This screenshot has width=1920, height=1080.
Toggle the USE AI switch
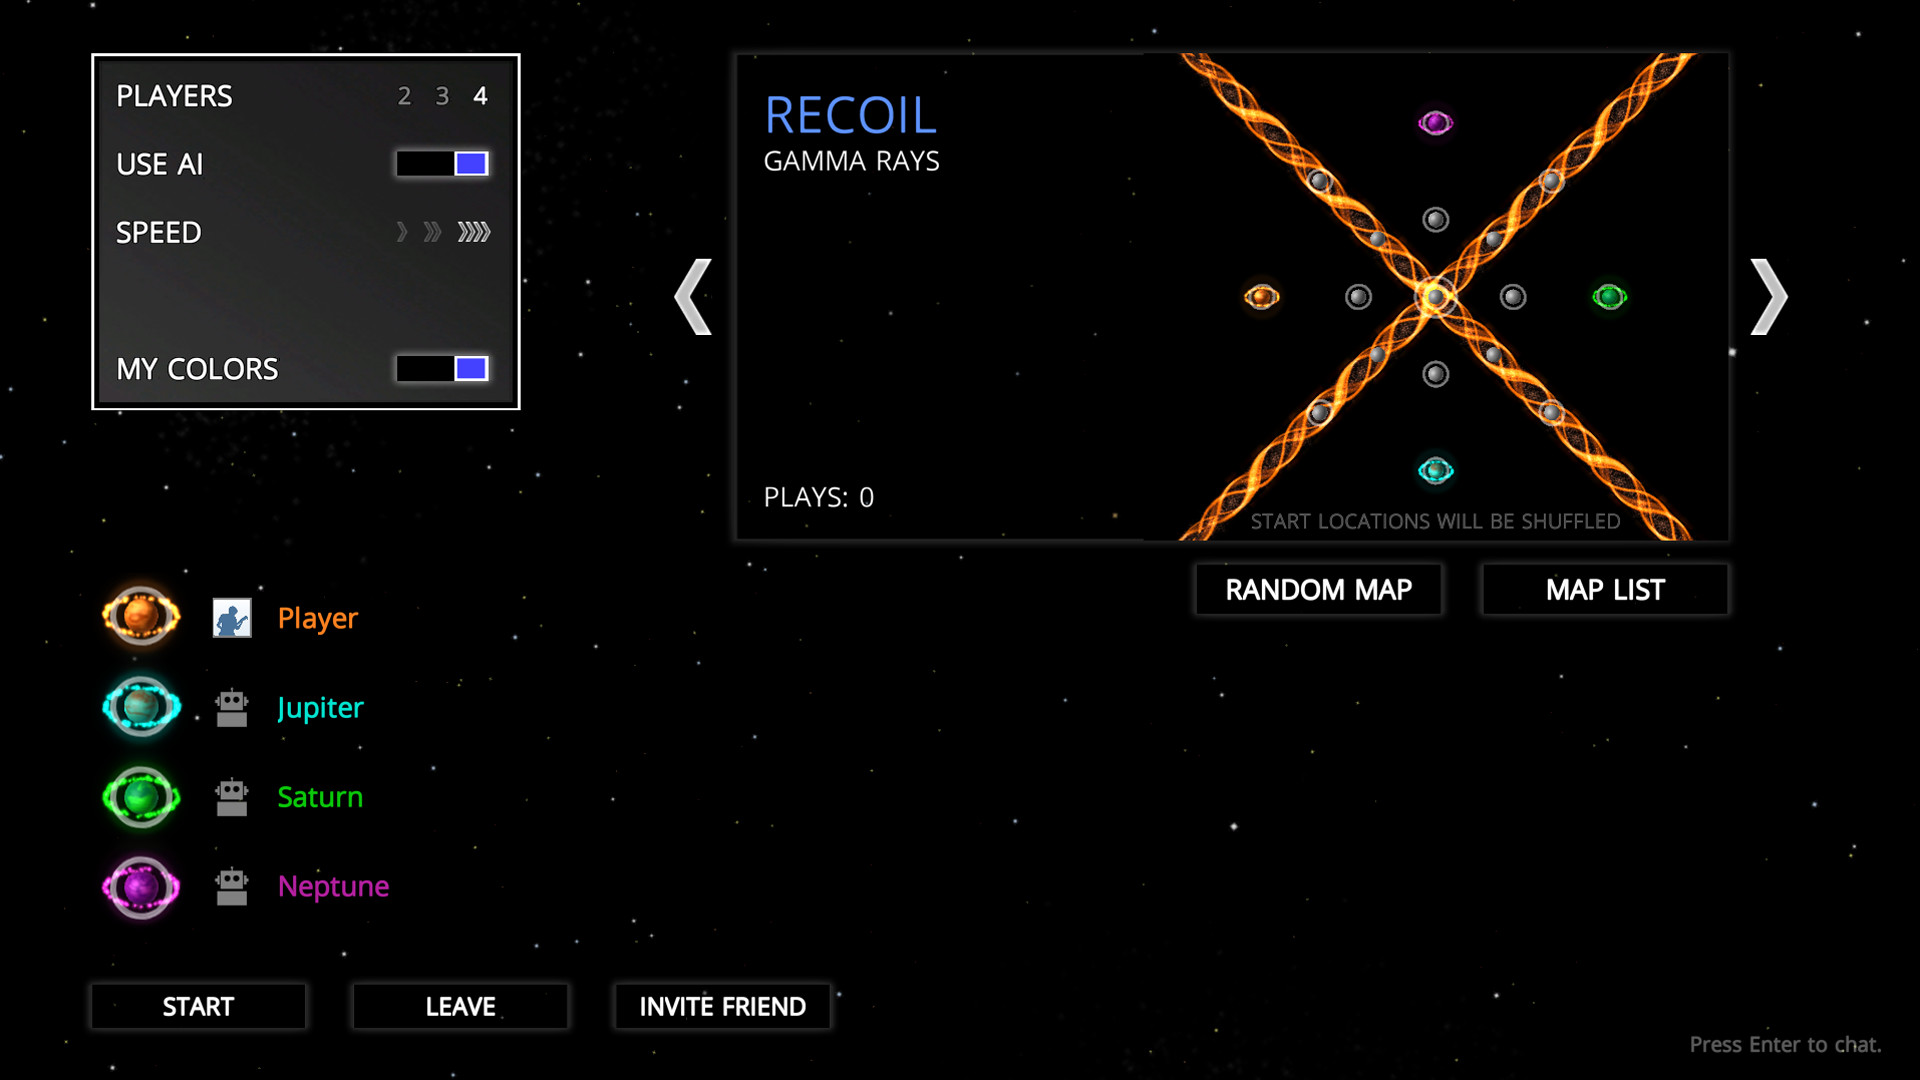pos(442,163)
